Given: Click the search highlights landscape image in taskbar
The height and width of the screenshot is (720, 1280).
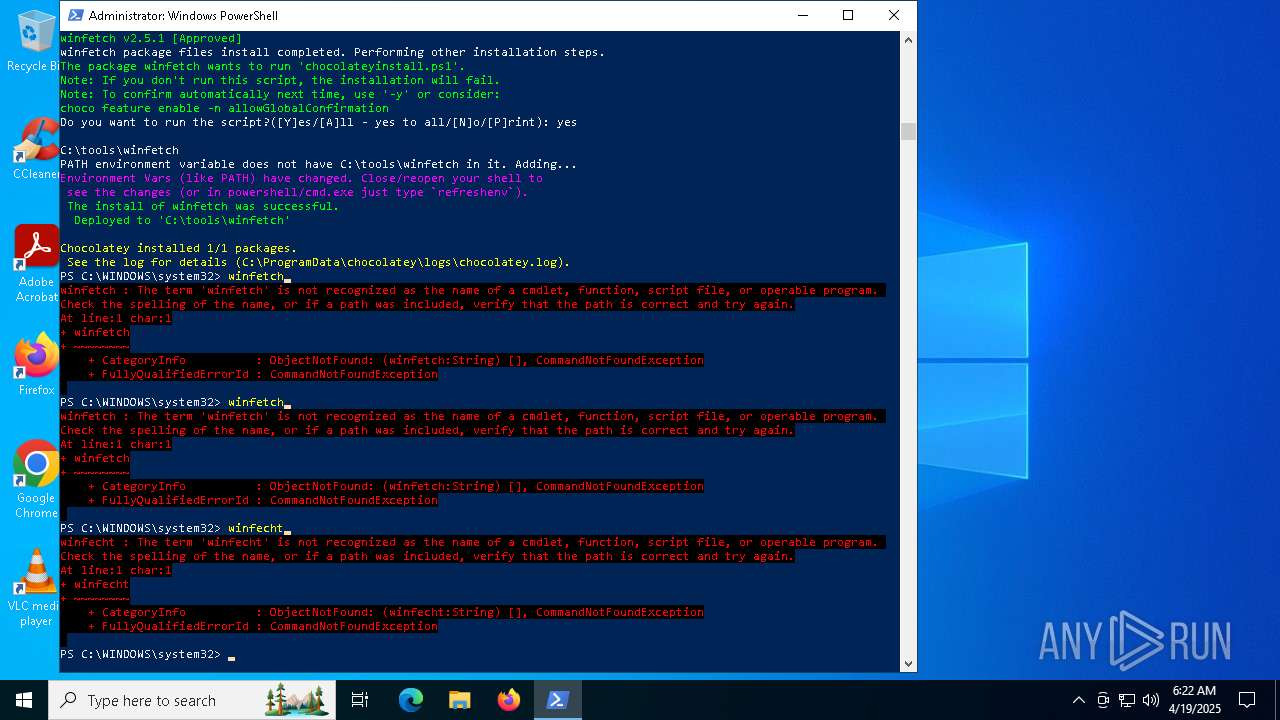Looking at the screenshot, I should coord(297,700).
